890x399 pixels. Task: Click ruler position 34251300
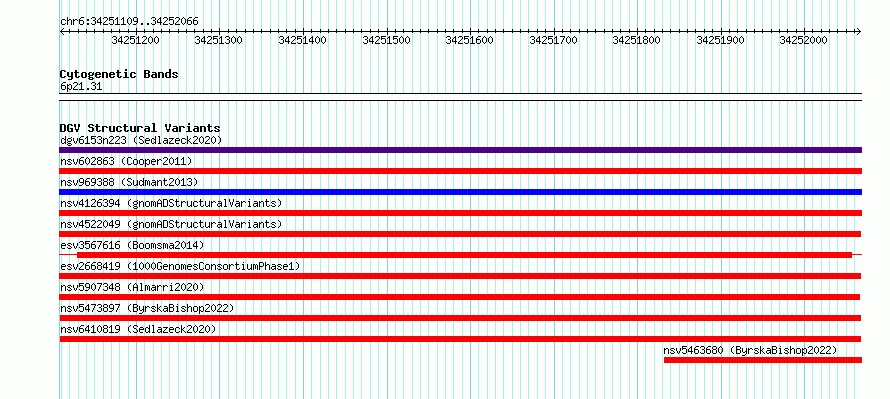coord(219,40)
